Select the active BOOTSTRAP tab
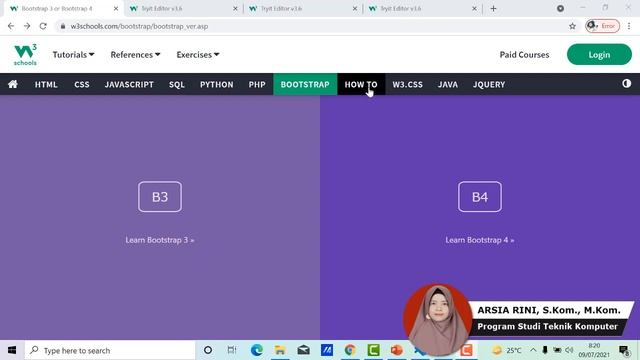This screenshot has height=360, width=640. point(305,84)
